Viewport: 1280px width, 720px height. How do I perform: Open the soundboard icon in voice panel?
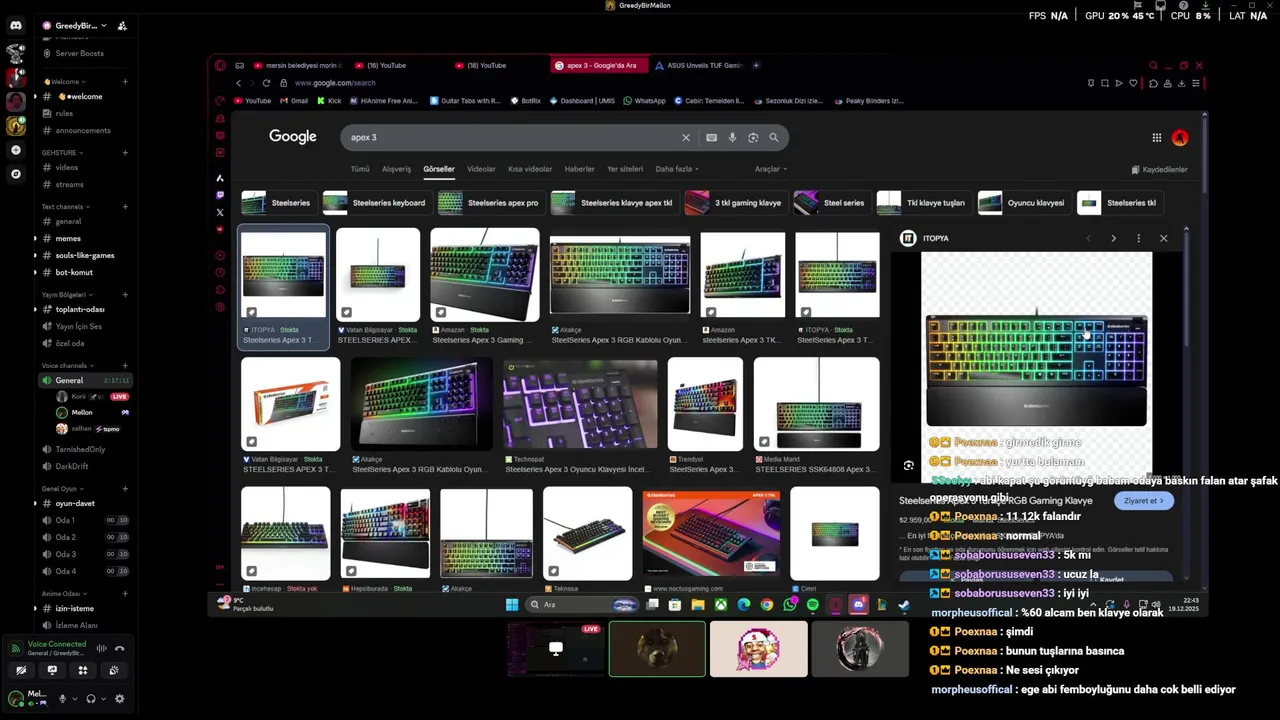[x=114, y=671]
